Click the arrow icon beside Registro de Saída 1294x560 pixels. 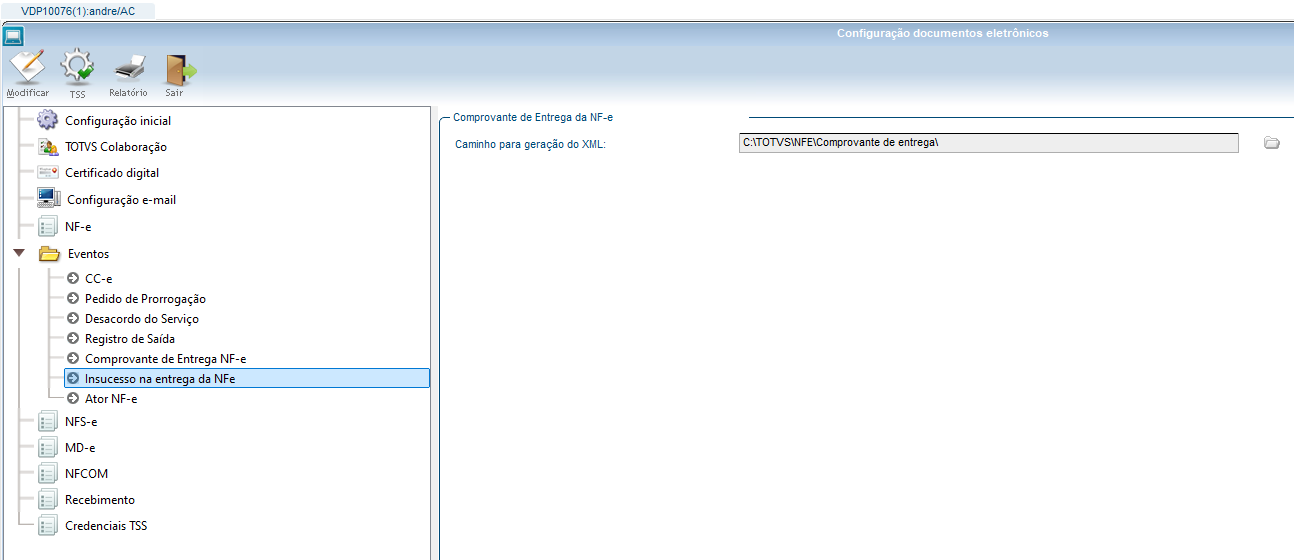tap(73, 338)
